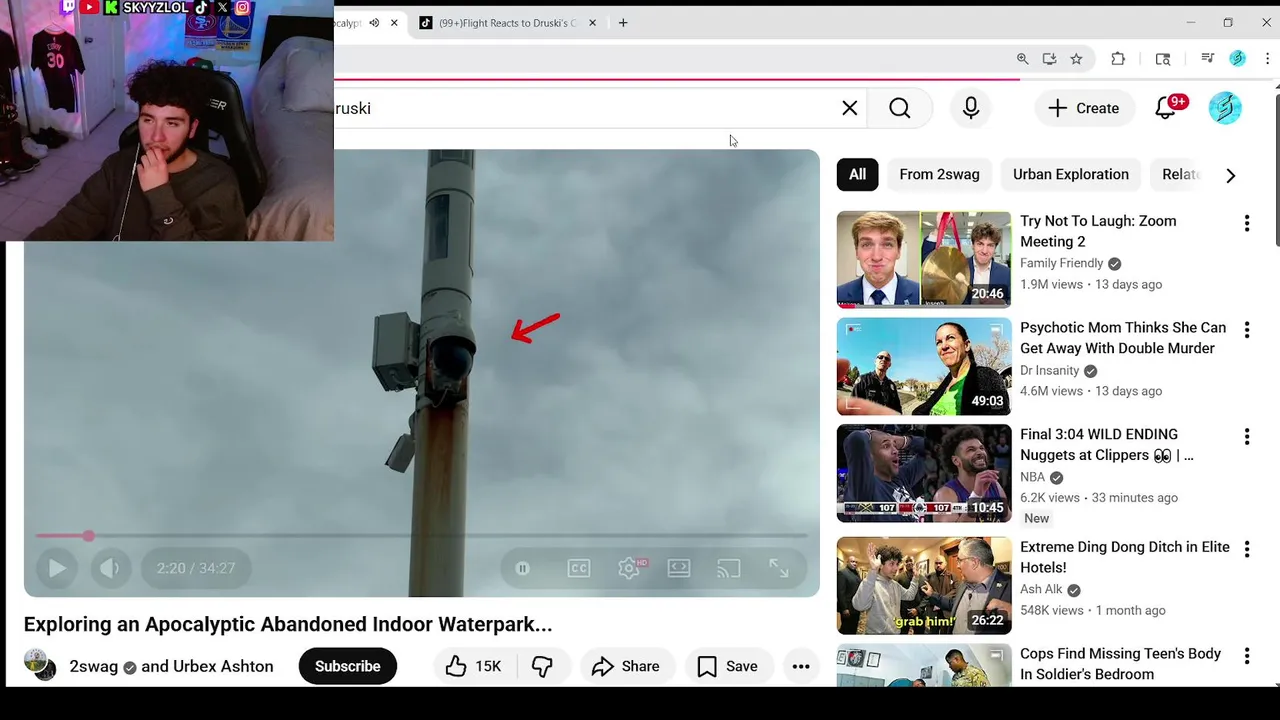Open the Ash Alk channel link

click(x=1041, y=589)
